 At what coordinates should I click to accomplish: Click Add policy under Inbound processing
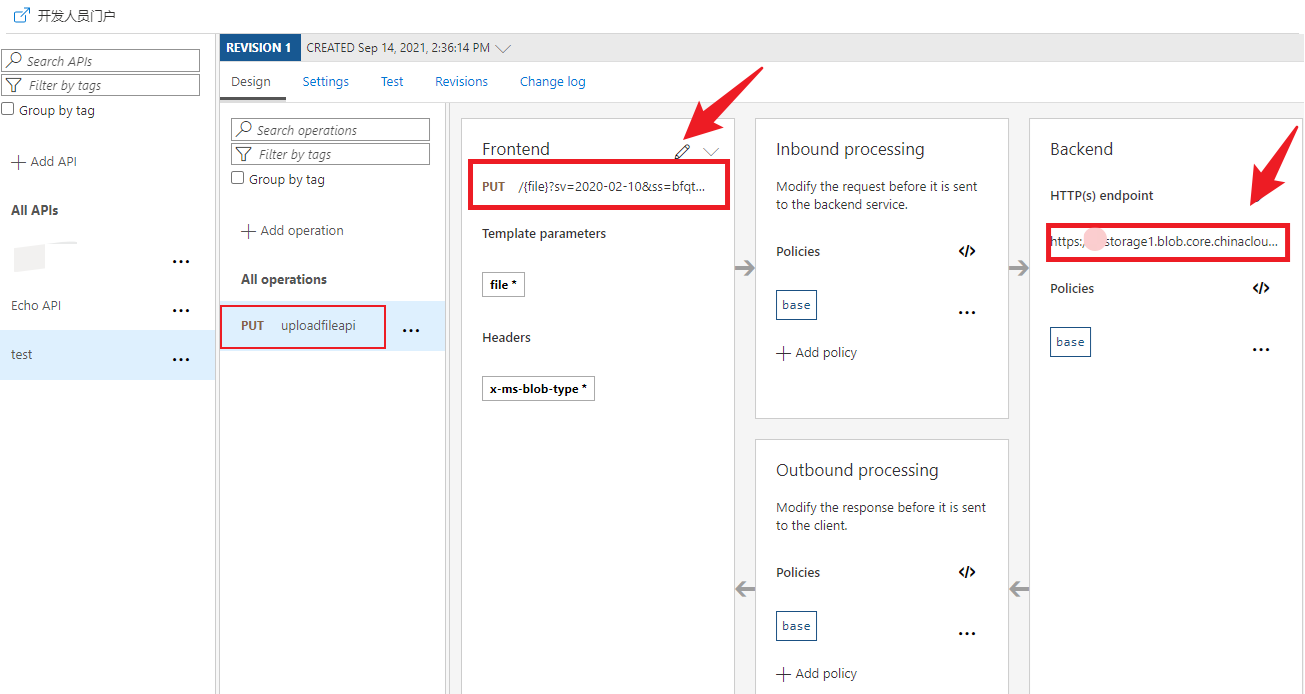[816, 353]
